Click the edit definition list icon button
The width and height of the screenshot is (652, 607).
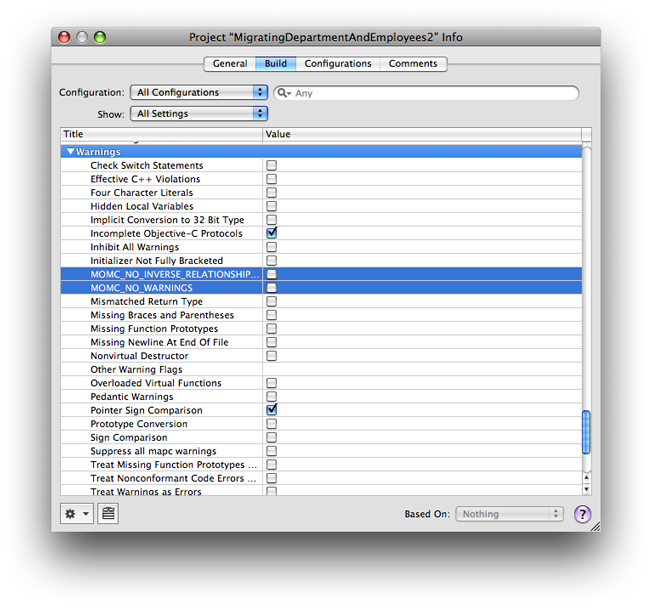point(108,513)
